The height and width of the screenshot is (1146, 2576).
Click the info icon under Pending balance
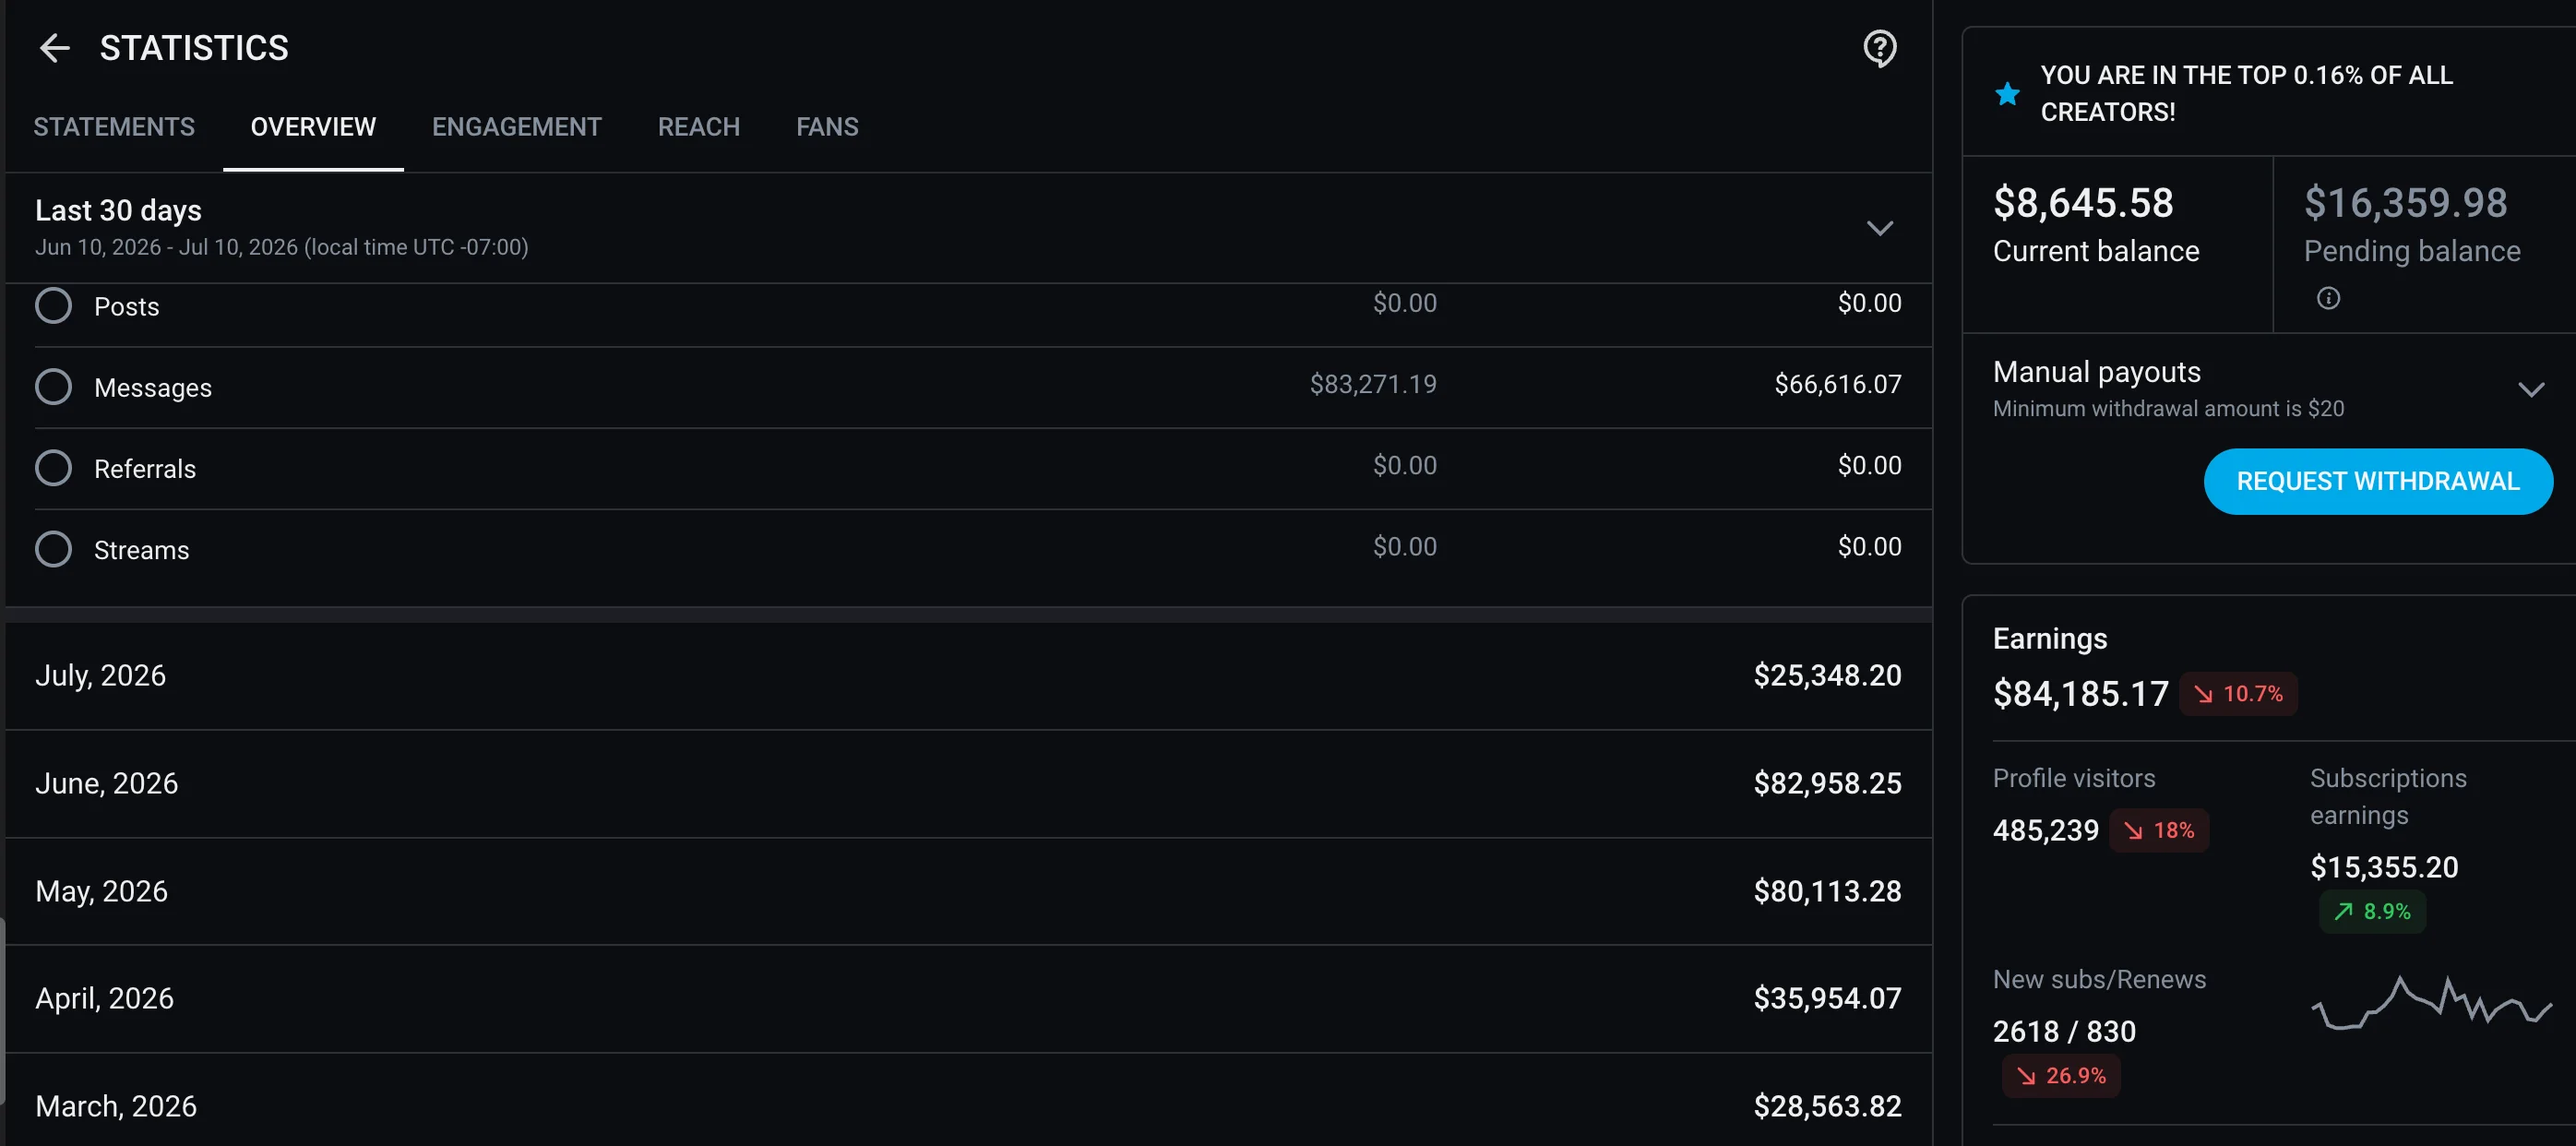click(x=2328, y=298)
